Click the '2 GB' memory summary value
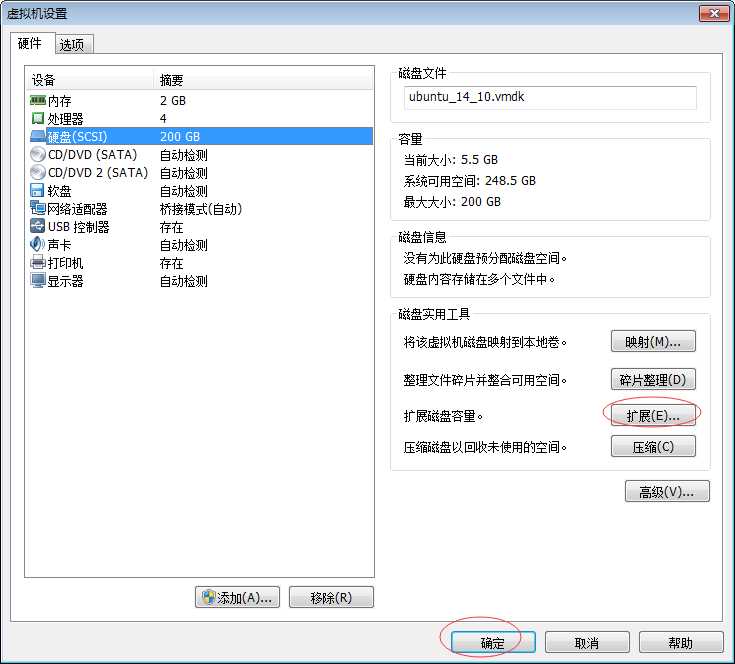This screenshot has width=735, height=664. click(x=173, y=101)
